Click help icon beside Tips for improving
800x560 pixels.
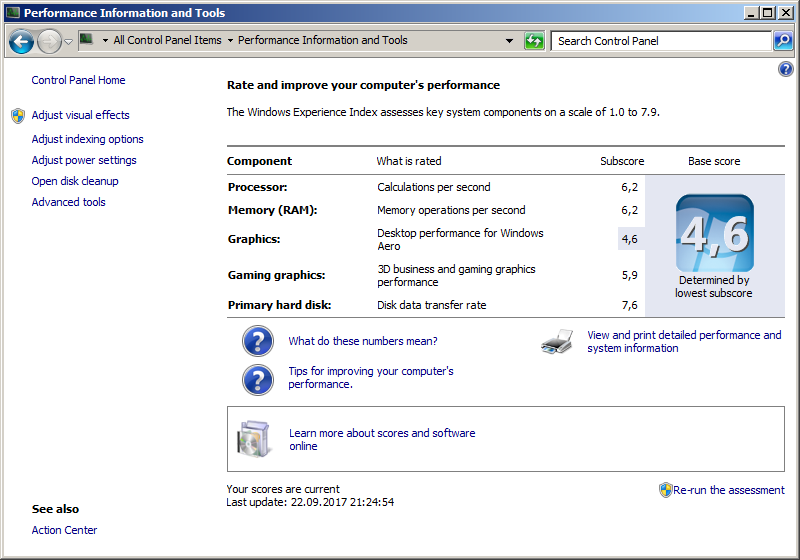point(258,380)
